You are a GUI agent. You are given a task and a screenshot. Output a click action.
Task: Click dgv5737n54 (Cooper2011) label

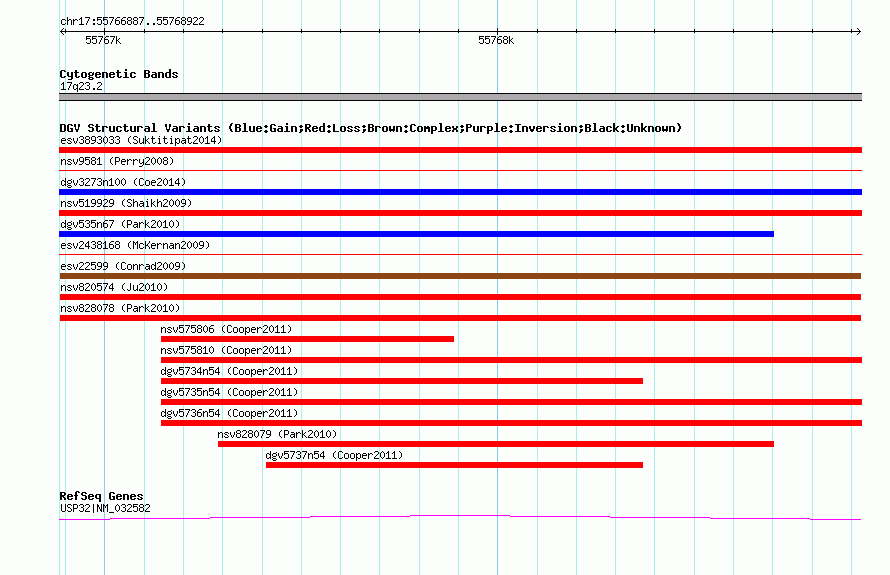(334, 455)
